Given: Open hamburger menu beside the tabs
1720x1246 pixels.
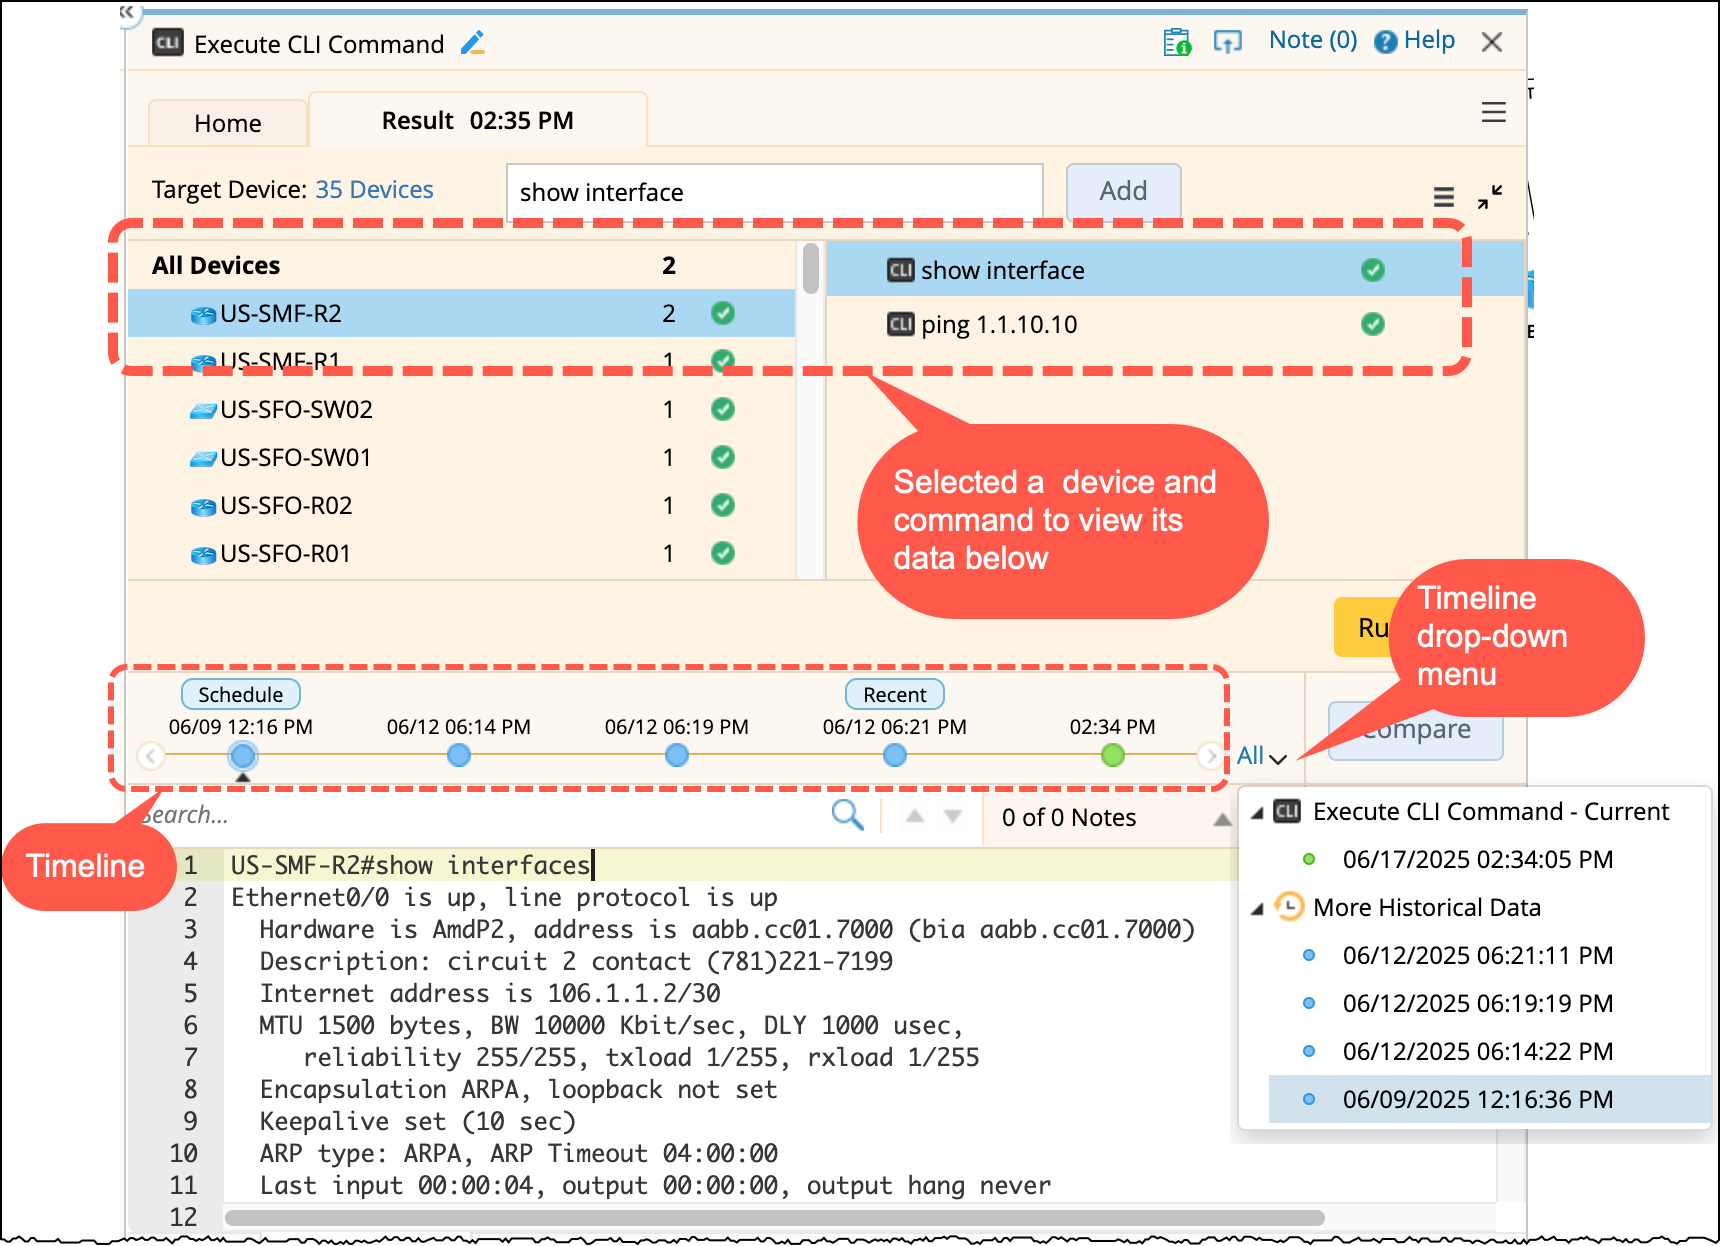Looking at the screenshot, I should (1493, 113).
